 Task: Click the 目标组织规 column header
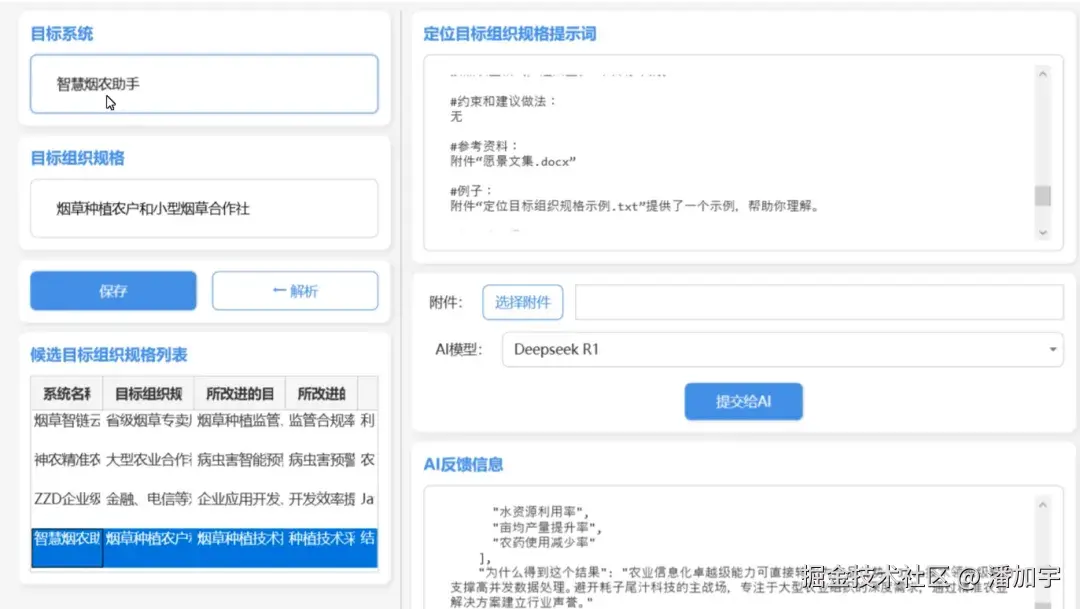click(149, 392)
